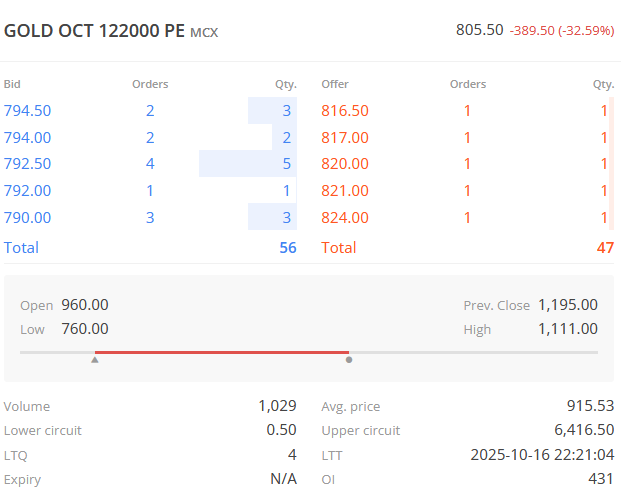Select offer price 824.00

point(345,217)
